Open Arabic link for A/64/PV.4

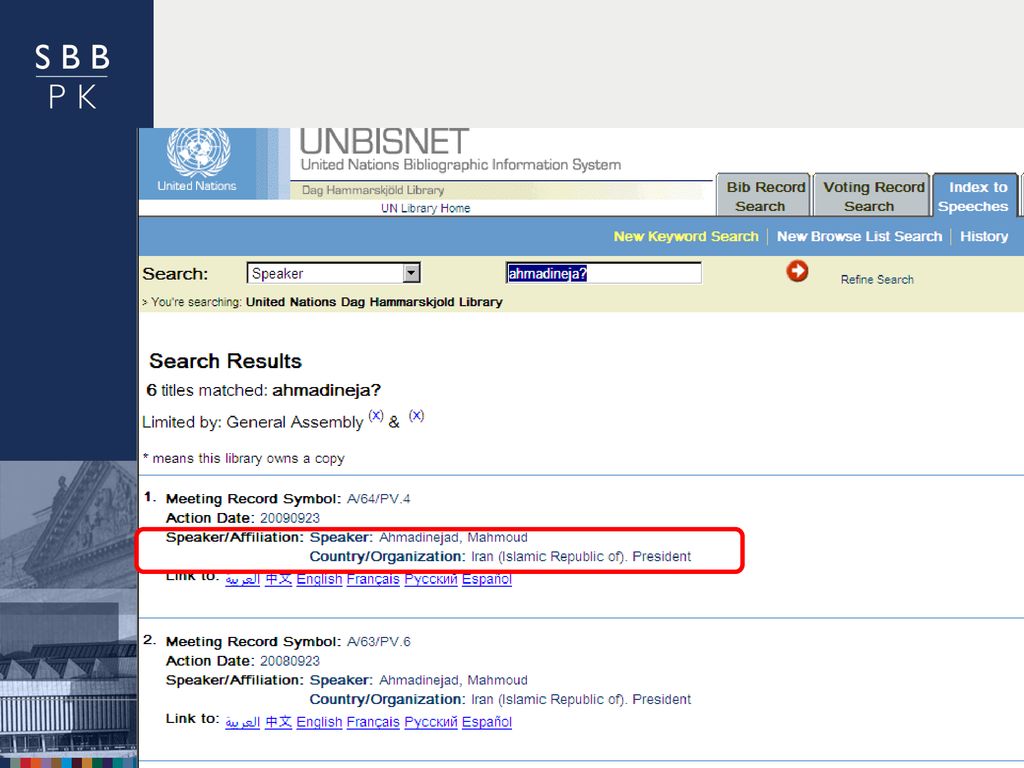point(242,579)
